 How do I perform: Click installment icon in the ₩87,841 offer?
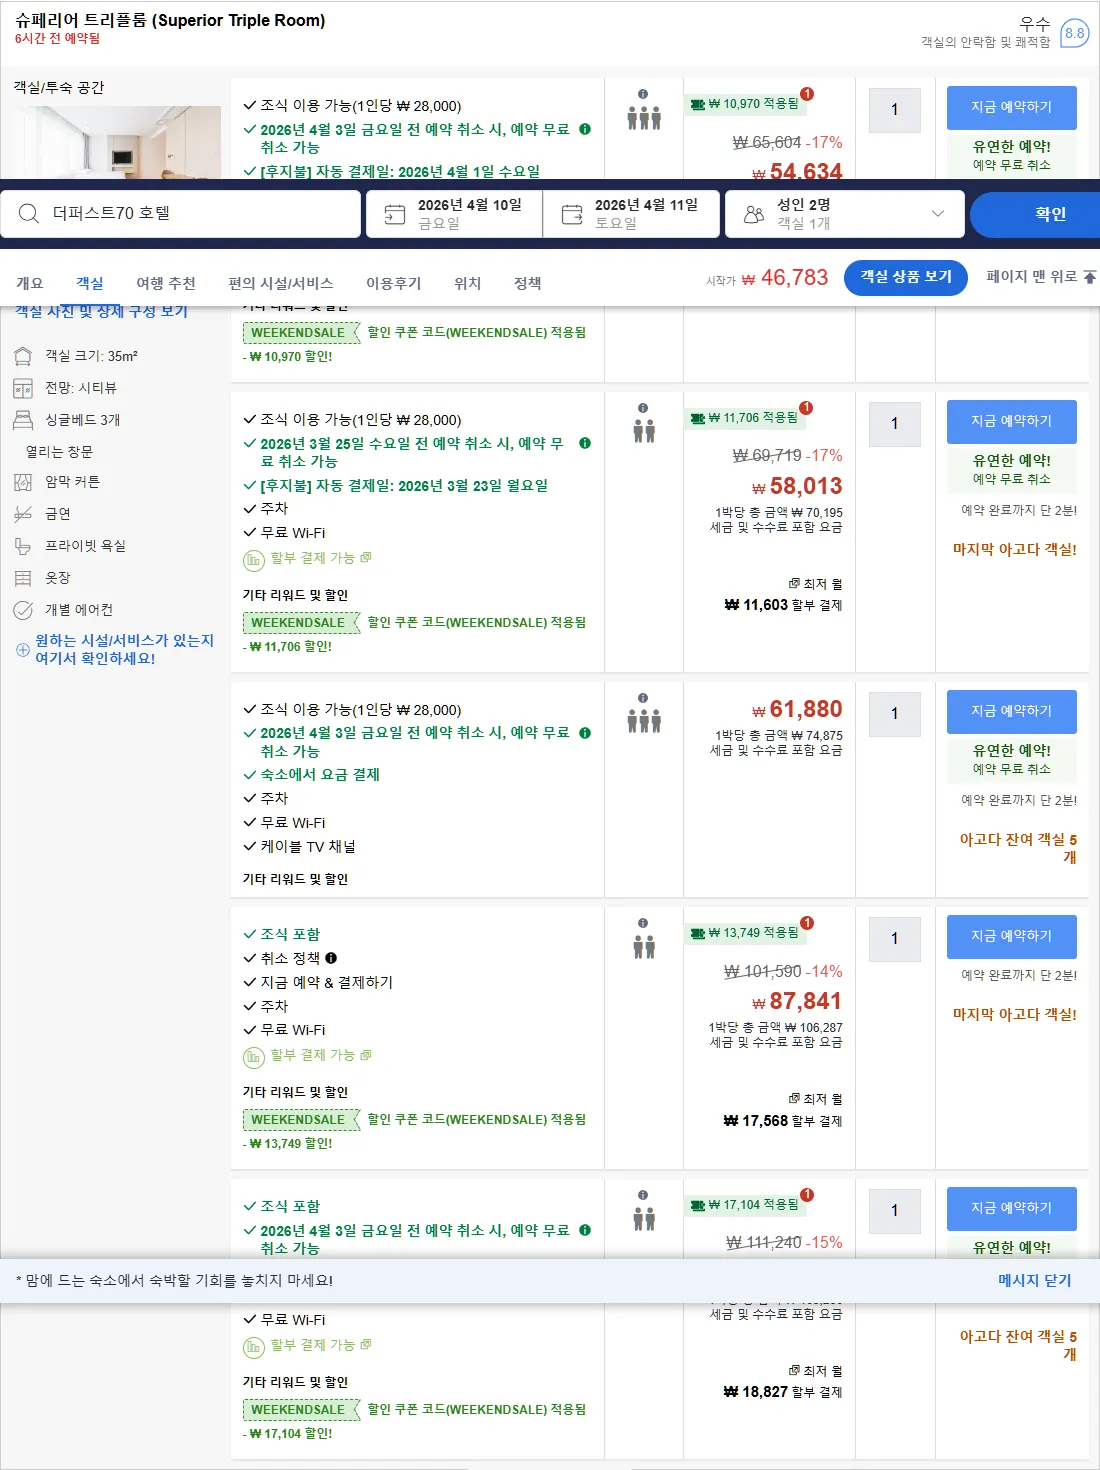click(254, 1058)
